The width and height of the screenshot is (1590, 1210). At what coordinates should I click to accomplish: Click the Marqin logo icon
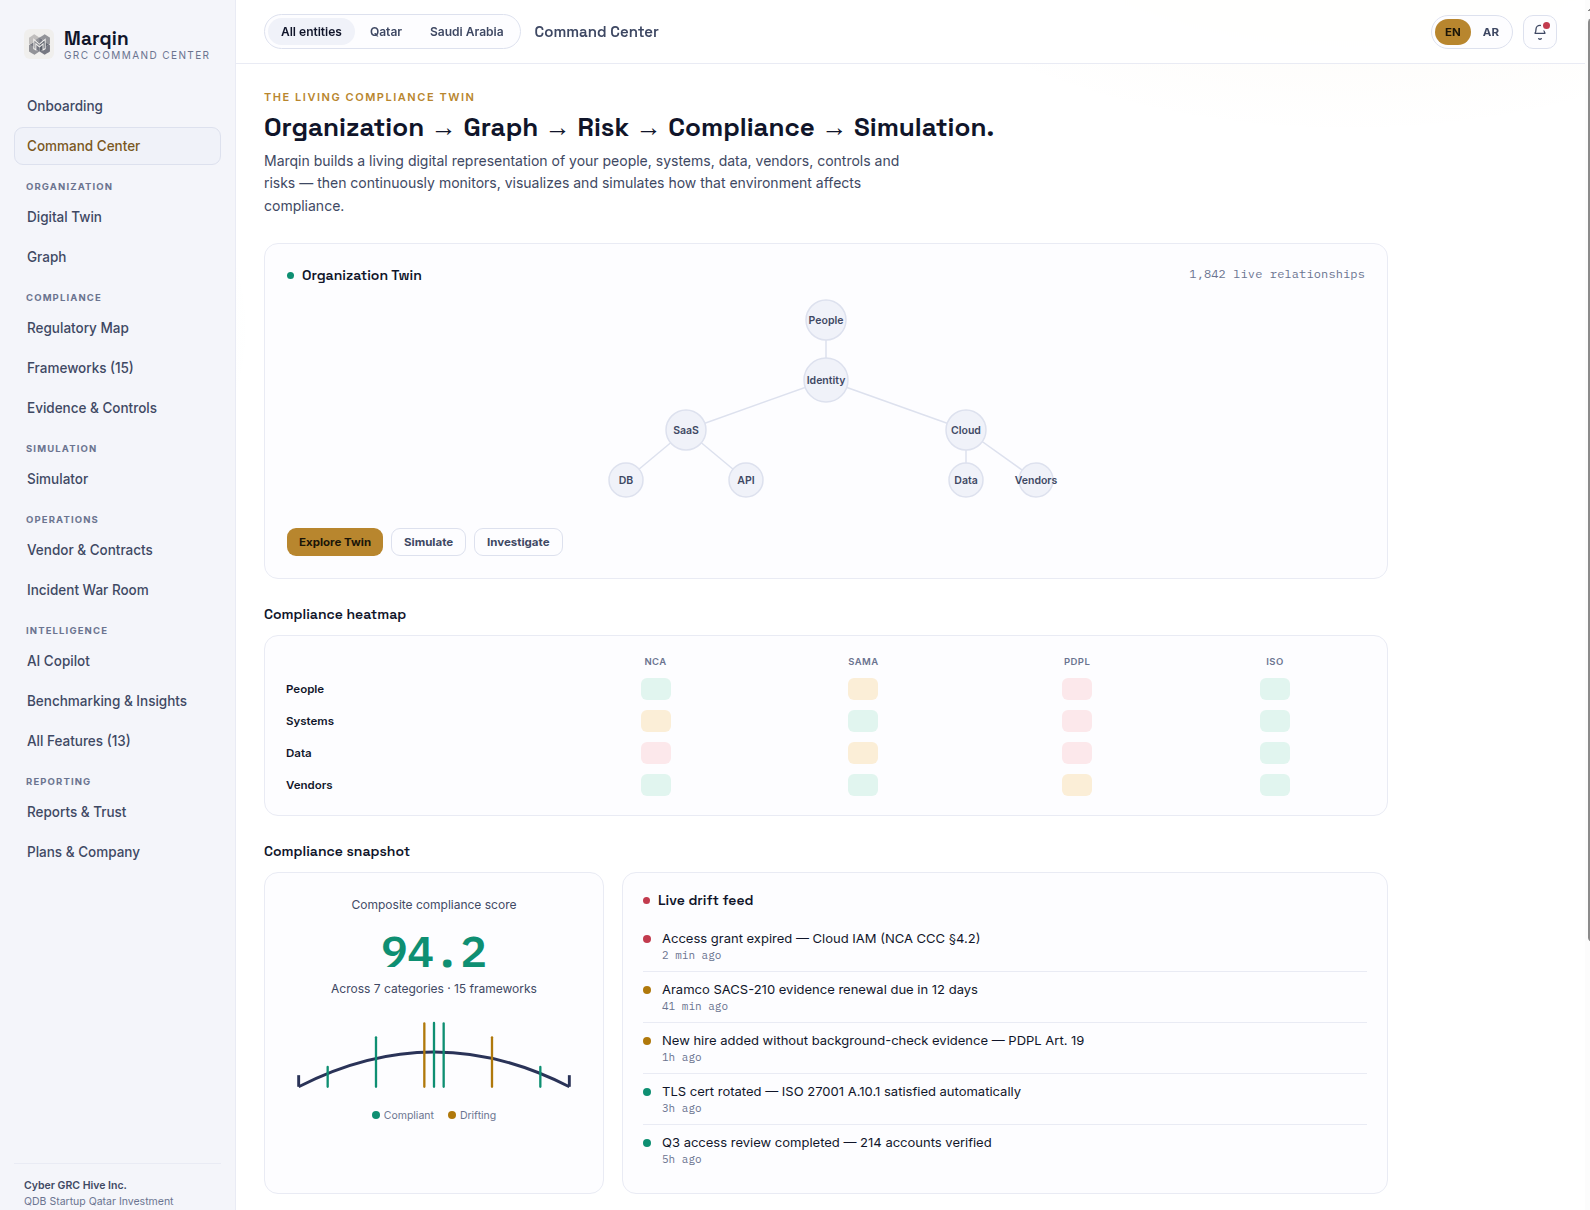pos(39,44)
